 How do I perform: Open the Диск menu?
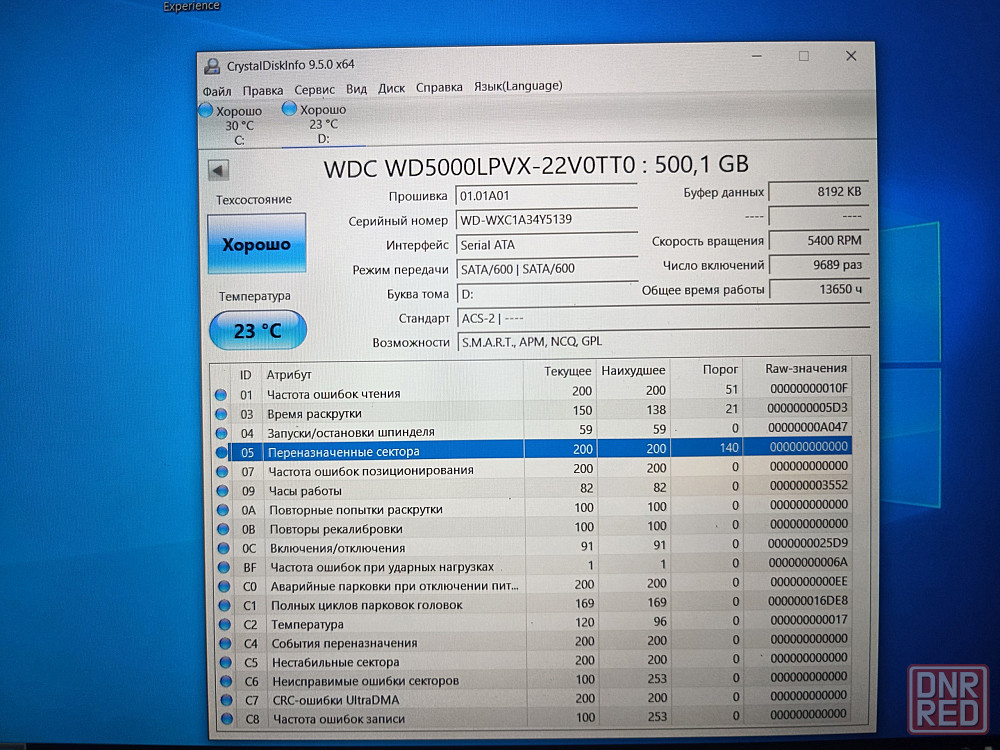391,89
